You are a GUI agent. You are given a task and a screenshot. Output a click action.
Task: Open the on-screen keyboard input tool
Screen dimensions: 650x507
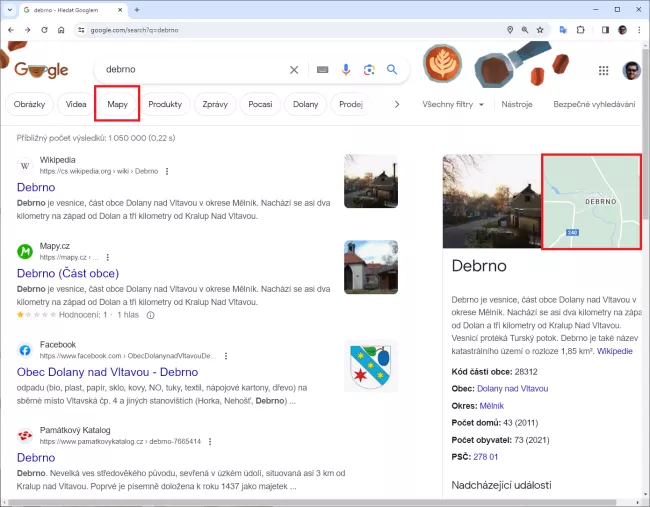(x=323, y=70)
